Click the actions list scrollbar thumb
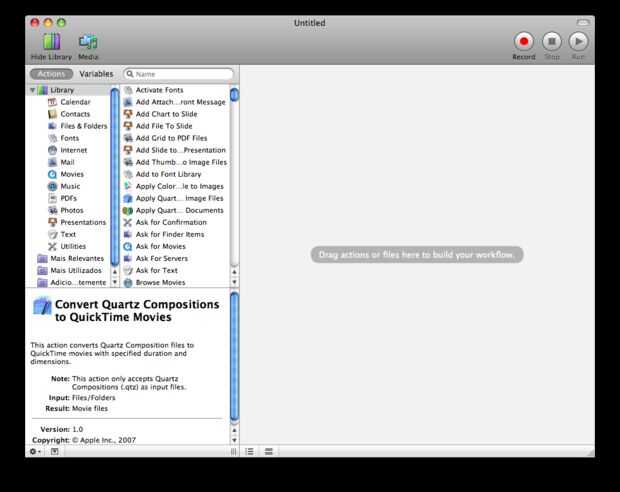The height and width of the screenshot is (492, 620). tap(234, 94)
